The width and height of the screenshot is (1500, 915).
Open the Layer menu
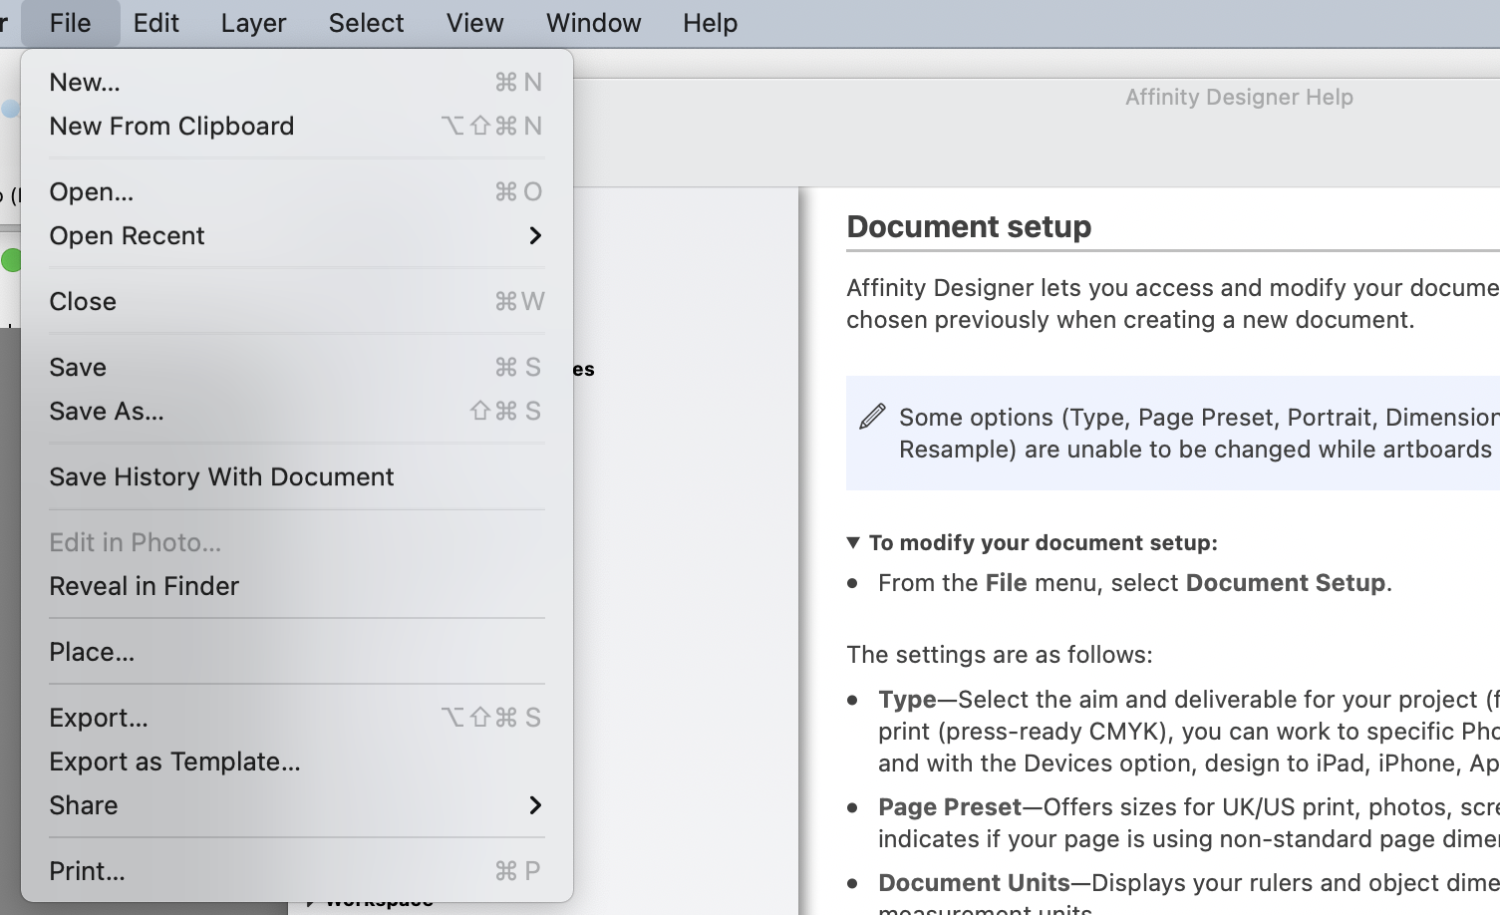click(x=253, y=22)
